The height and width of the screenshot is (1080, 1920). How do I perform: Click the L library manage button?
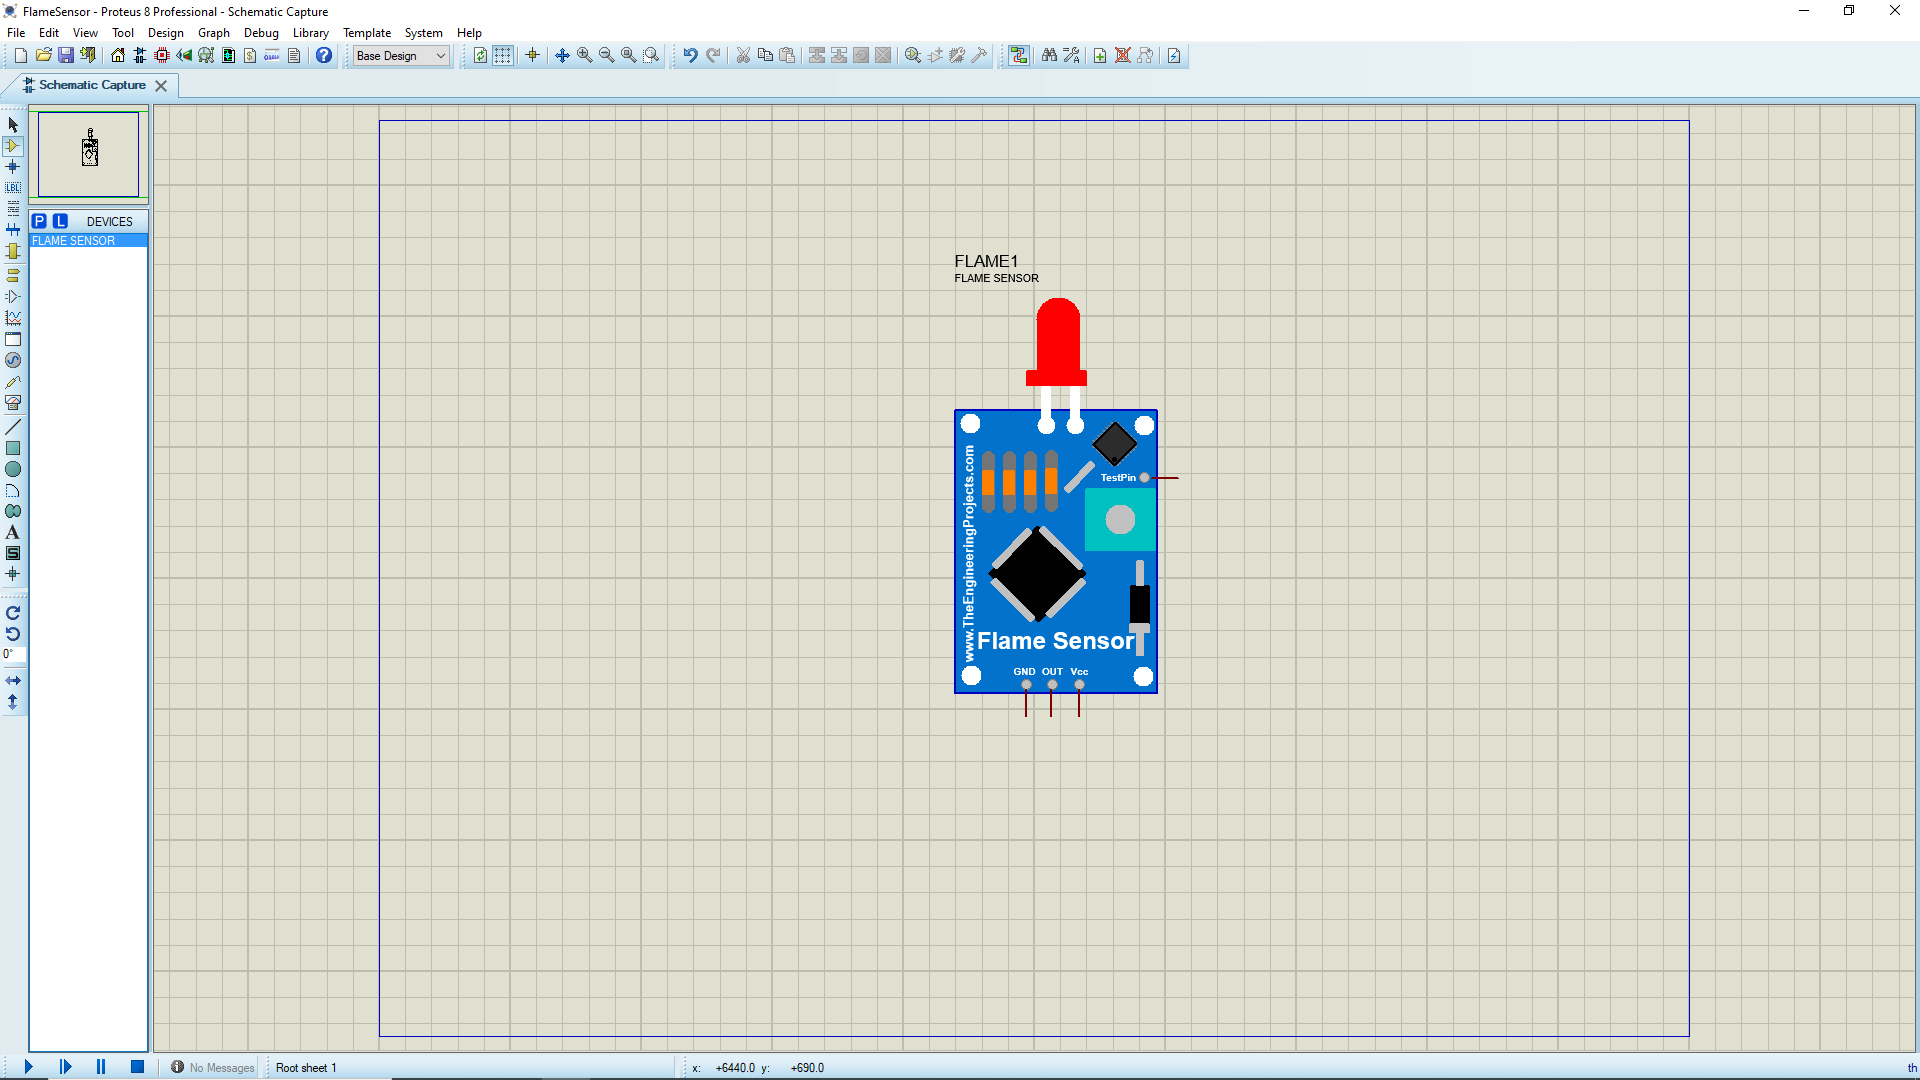point(61,221)
